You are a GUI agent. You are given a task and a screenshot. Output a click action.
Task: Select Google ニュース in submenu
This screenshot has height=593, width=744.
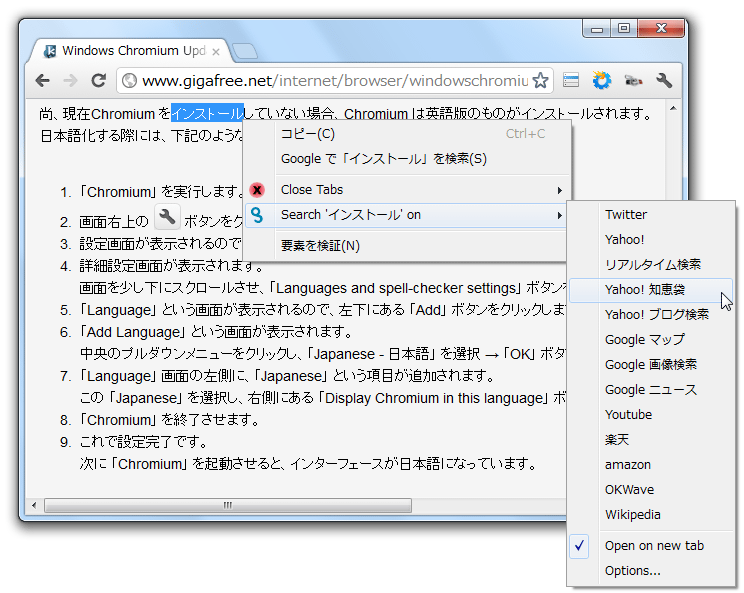651,390
